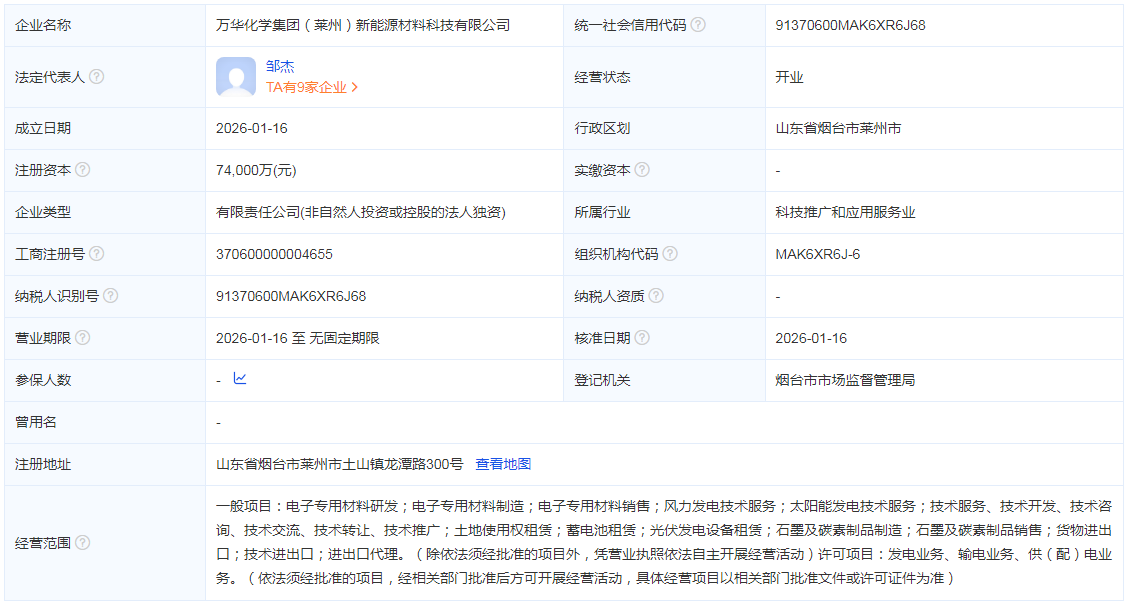Click question mark icon beside 经营范围
The image size is (1126, 604).
(x=83, y=543)
